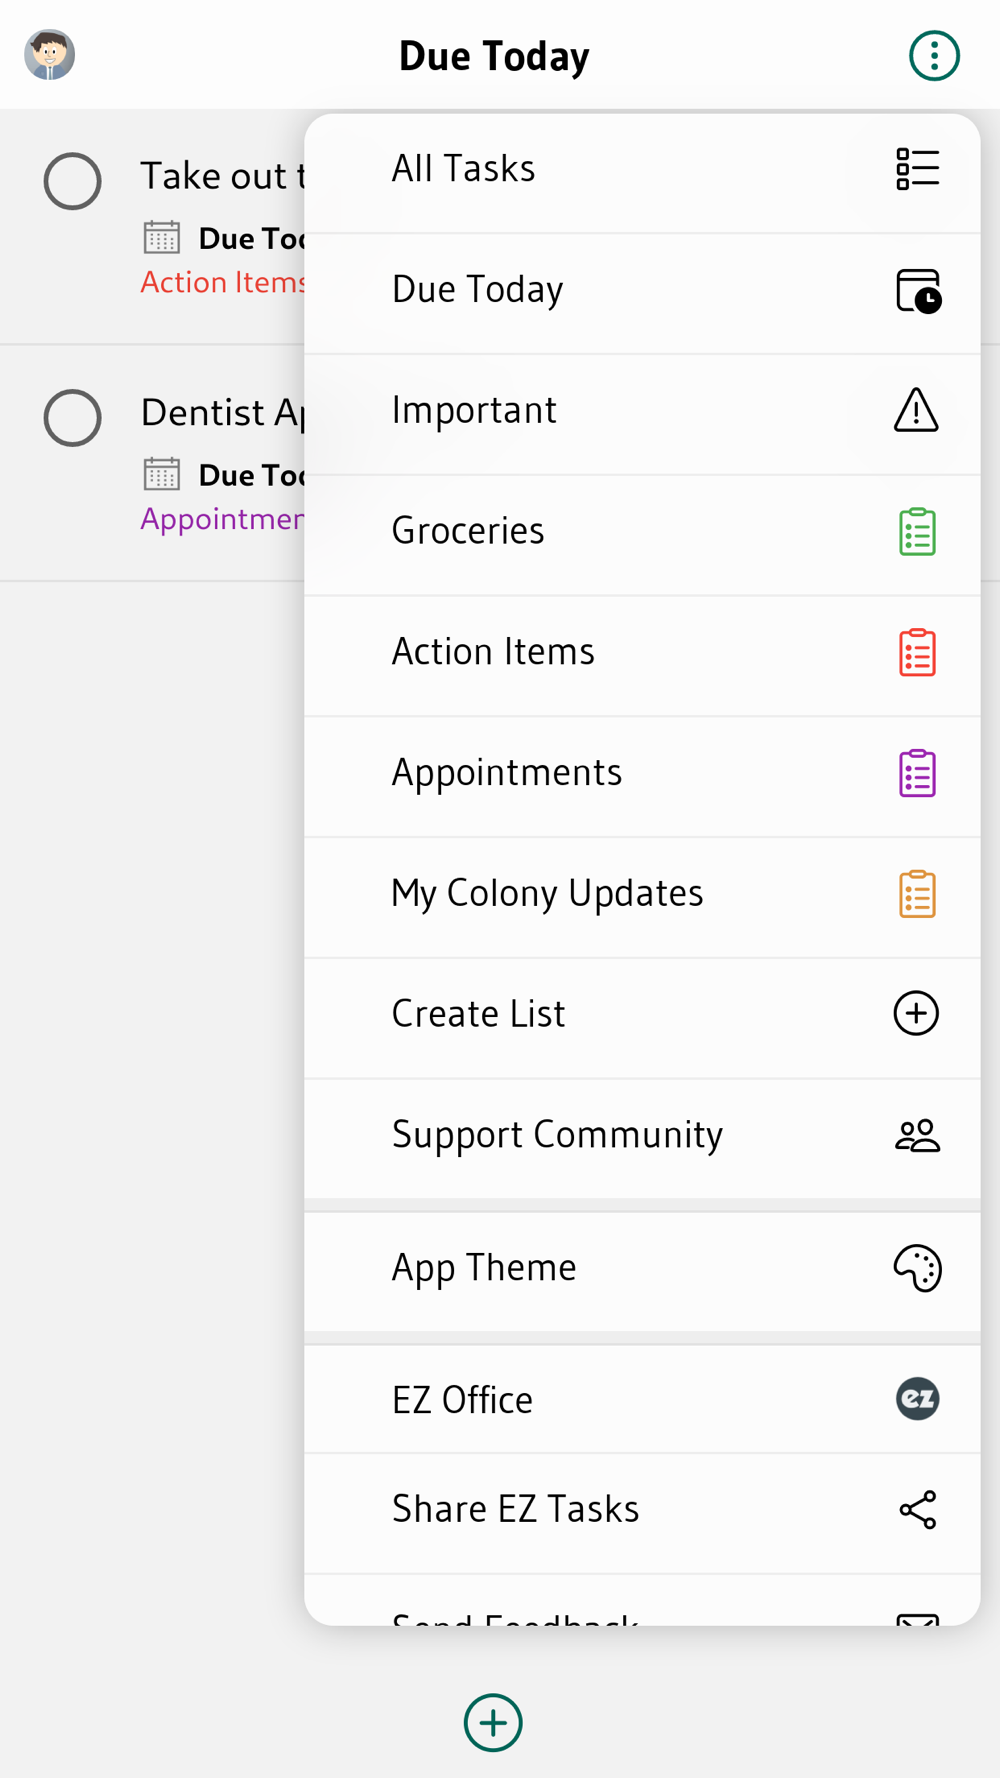Click the purple Appointments clipboard icon
1000x1778 pixels.
click(x=916, y=774)
